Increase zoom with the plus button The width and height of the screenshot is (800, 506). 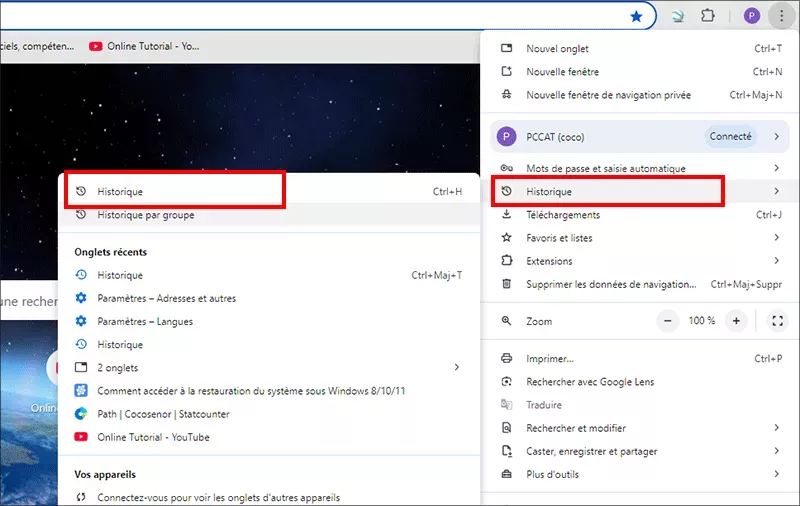click(736, 321)
